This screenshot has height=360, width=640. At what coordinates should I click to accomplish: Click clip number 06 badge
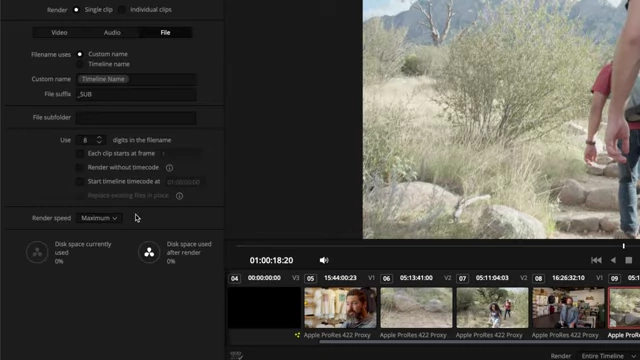387,278
